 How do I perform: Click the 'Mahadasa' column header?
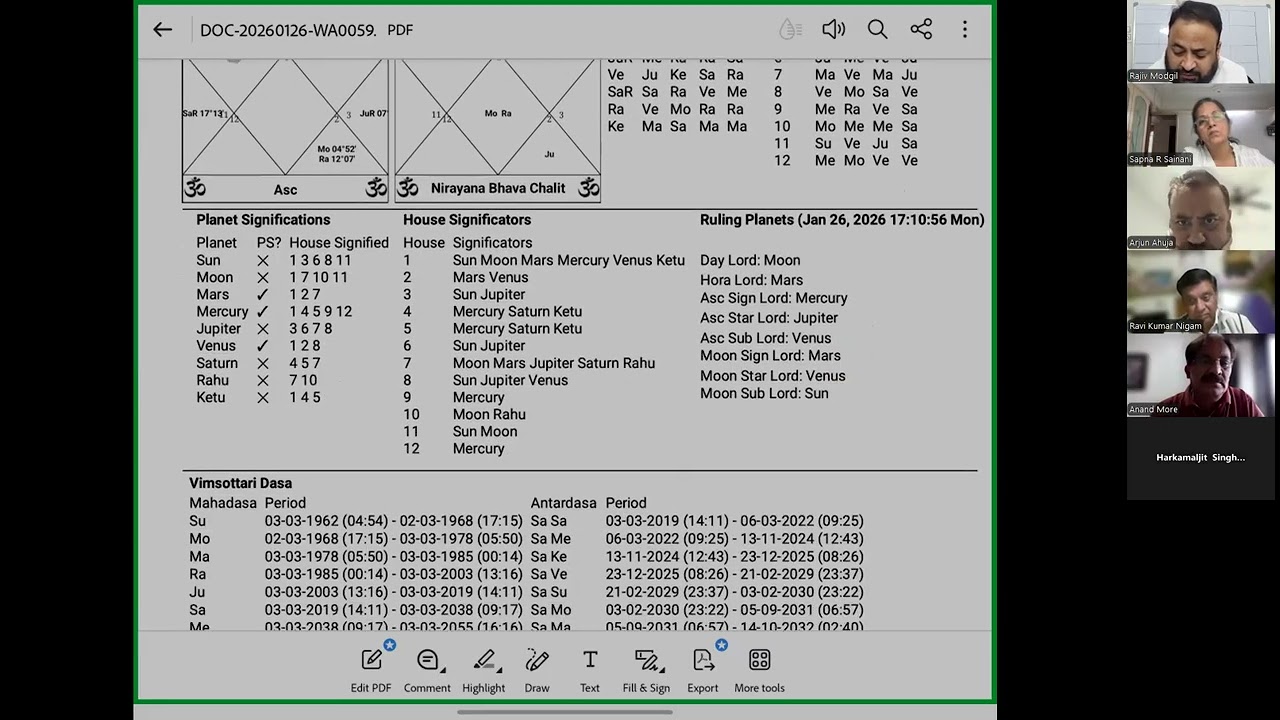tap(223, 503)
